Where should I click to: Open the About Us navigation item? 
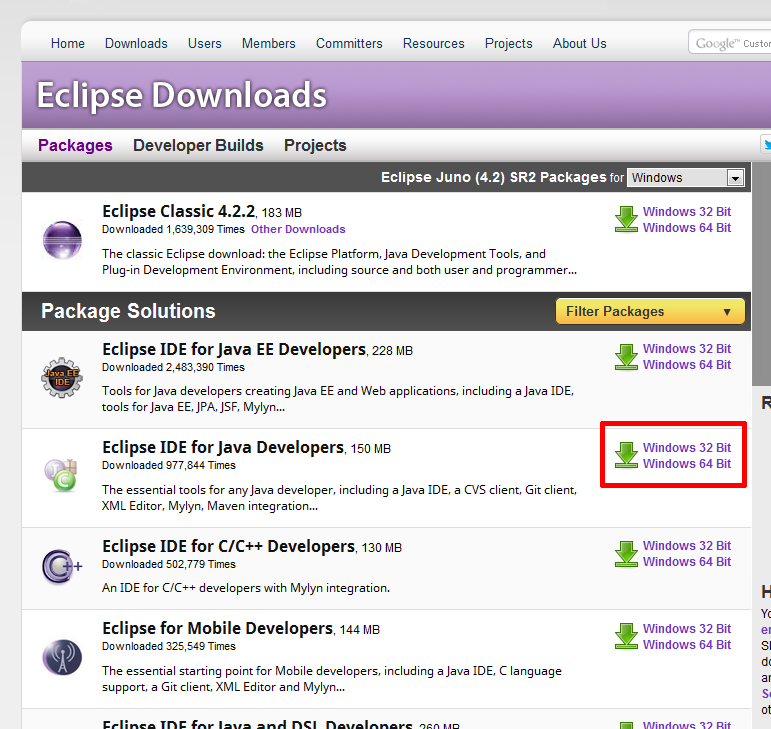coord(579,43)
